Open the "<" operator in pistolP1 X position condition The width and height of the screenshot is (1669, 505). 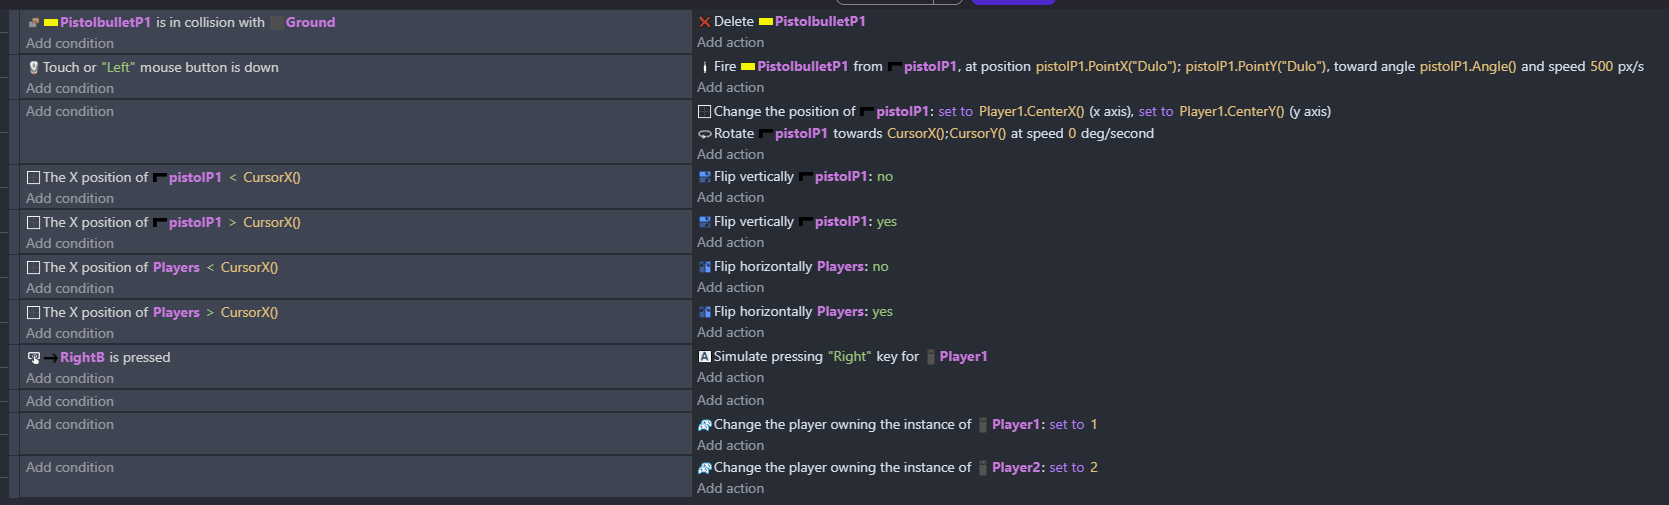click(233, 178)
